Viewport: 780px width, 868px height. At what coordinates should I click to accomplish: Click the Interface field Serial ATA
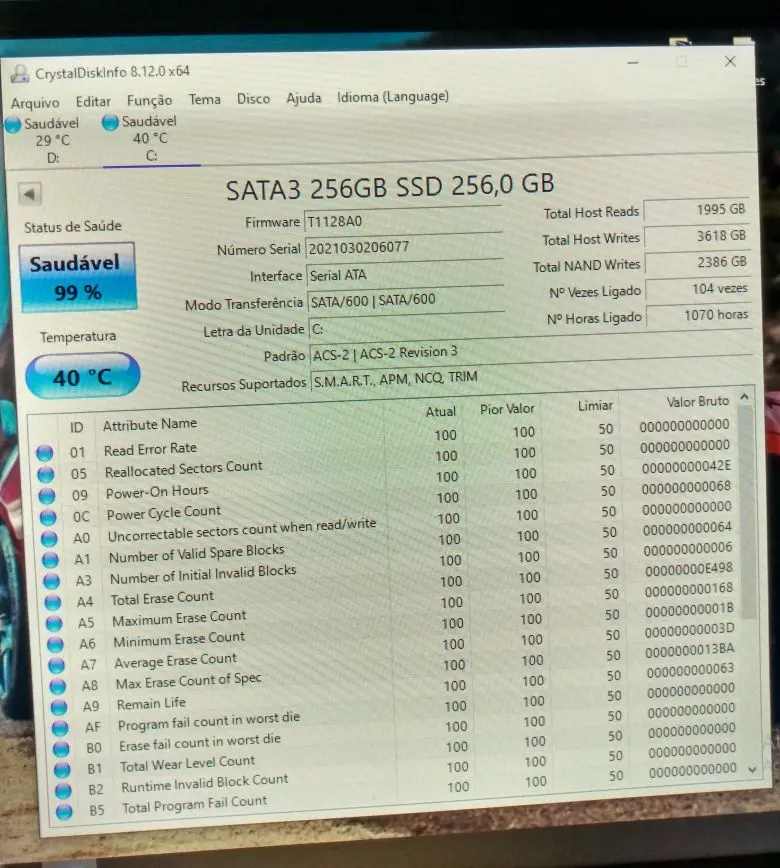[405, 274]
